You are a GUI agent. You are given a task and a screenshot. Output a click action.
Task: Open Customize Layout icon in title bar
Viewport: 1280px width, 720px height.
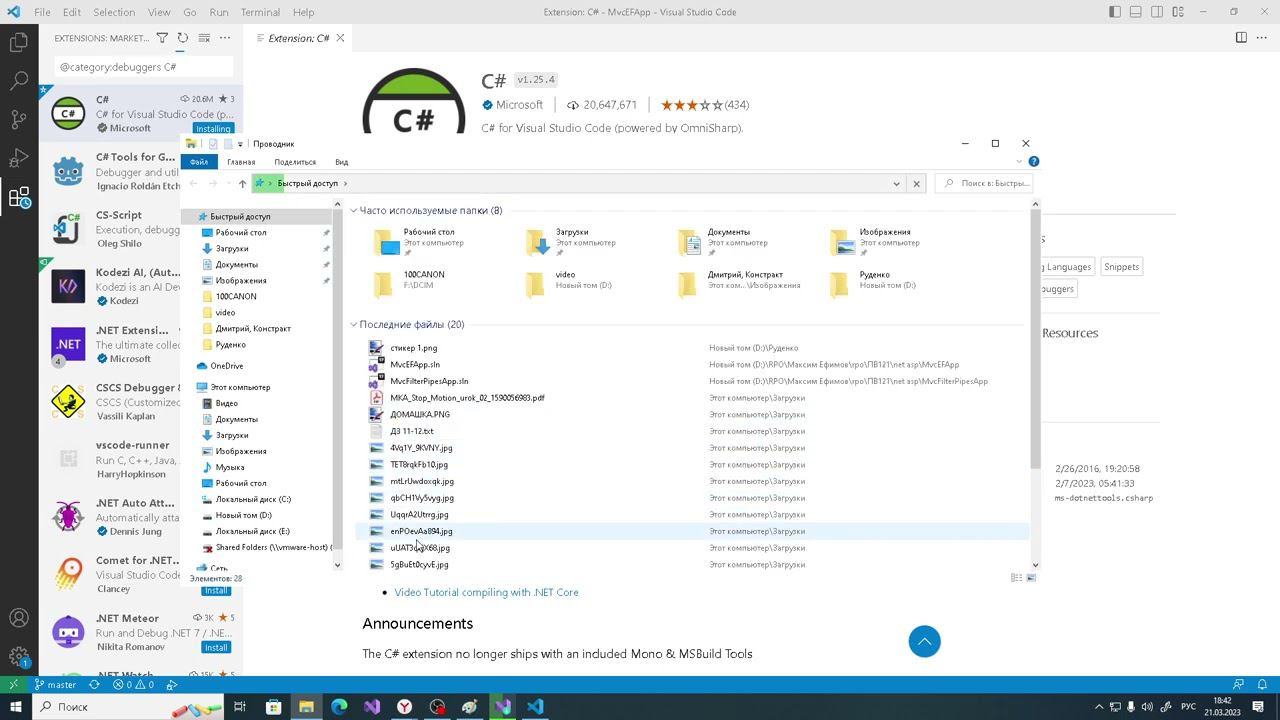click(1178, 12)
